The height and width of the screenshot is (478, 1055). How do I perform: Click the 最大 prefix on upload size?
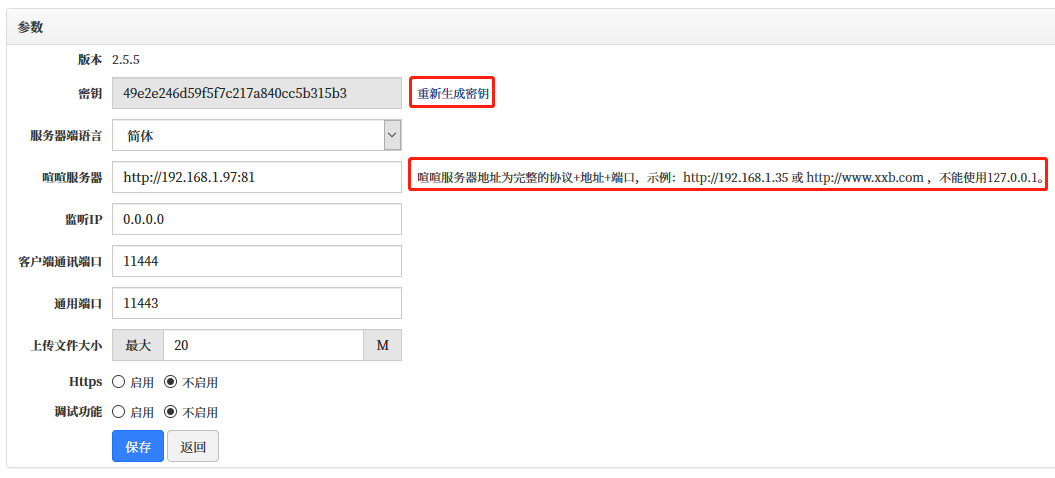click(x=137, y=345)
